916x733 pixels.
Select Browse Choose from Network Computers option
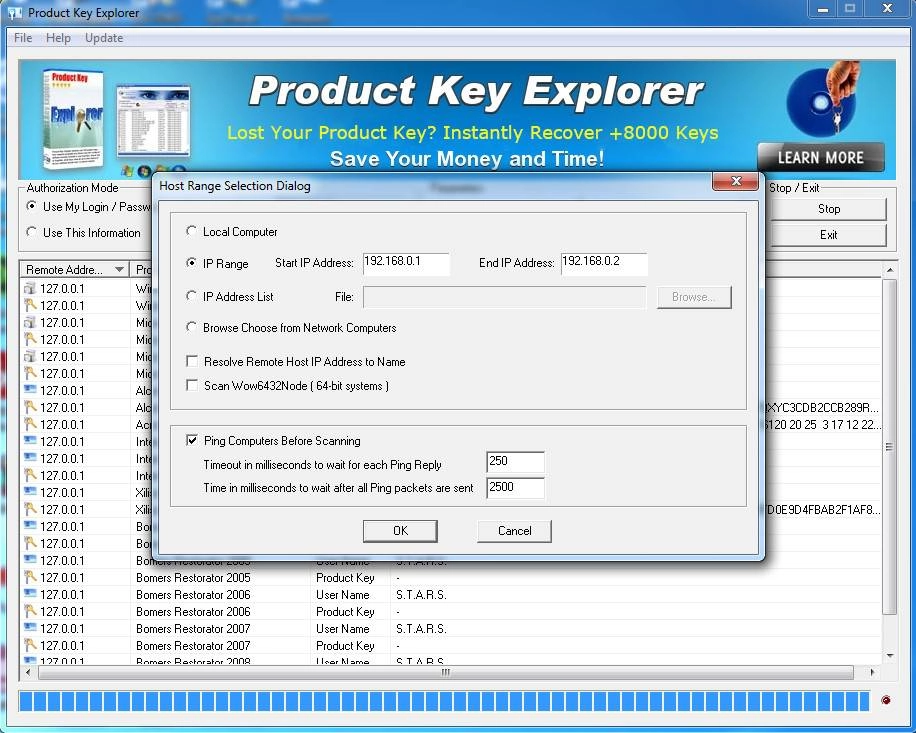pos(191,327)
